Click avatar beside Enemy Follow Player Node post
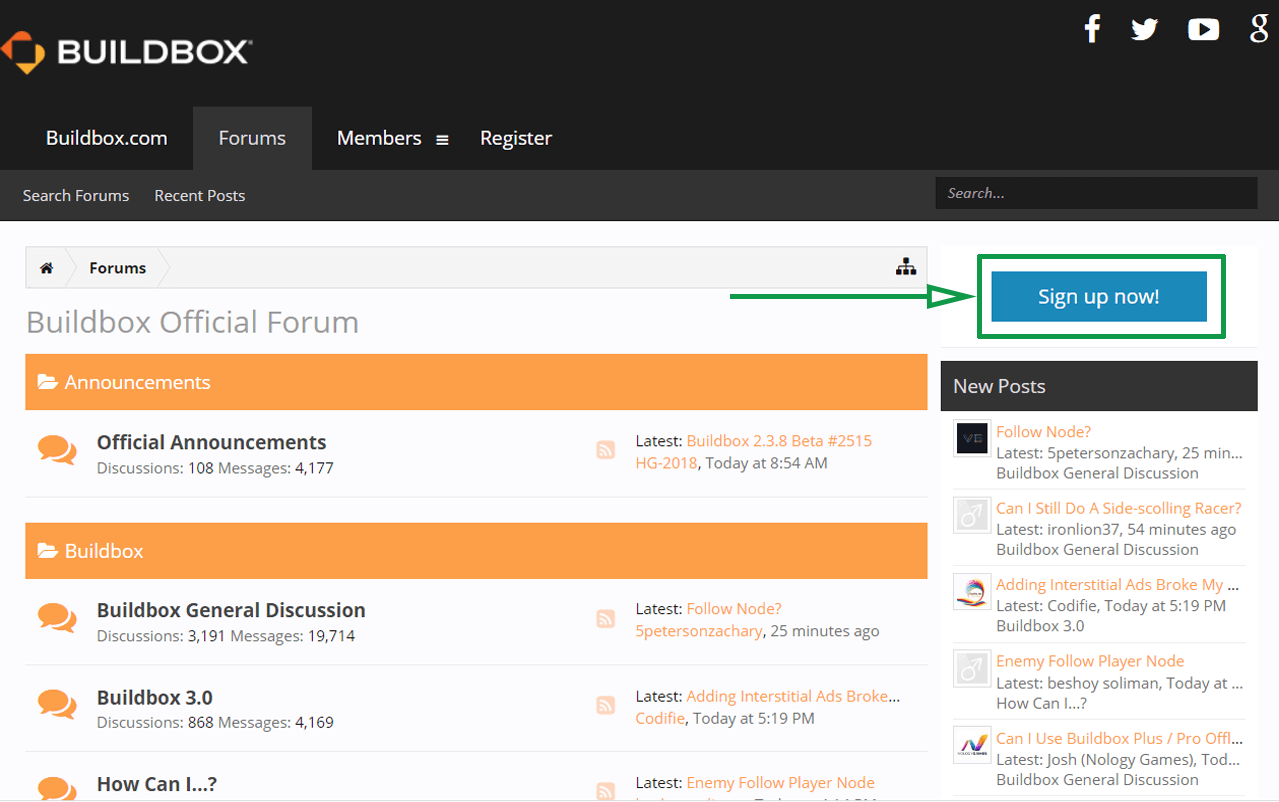The image size is (1279, 802). click(972, 668)
